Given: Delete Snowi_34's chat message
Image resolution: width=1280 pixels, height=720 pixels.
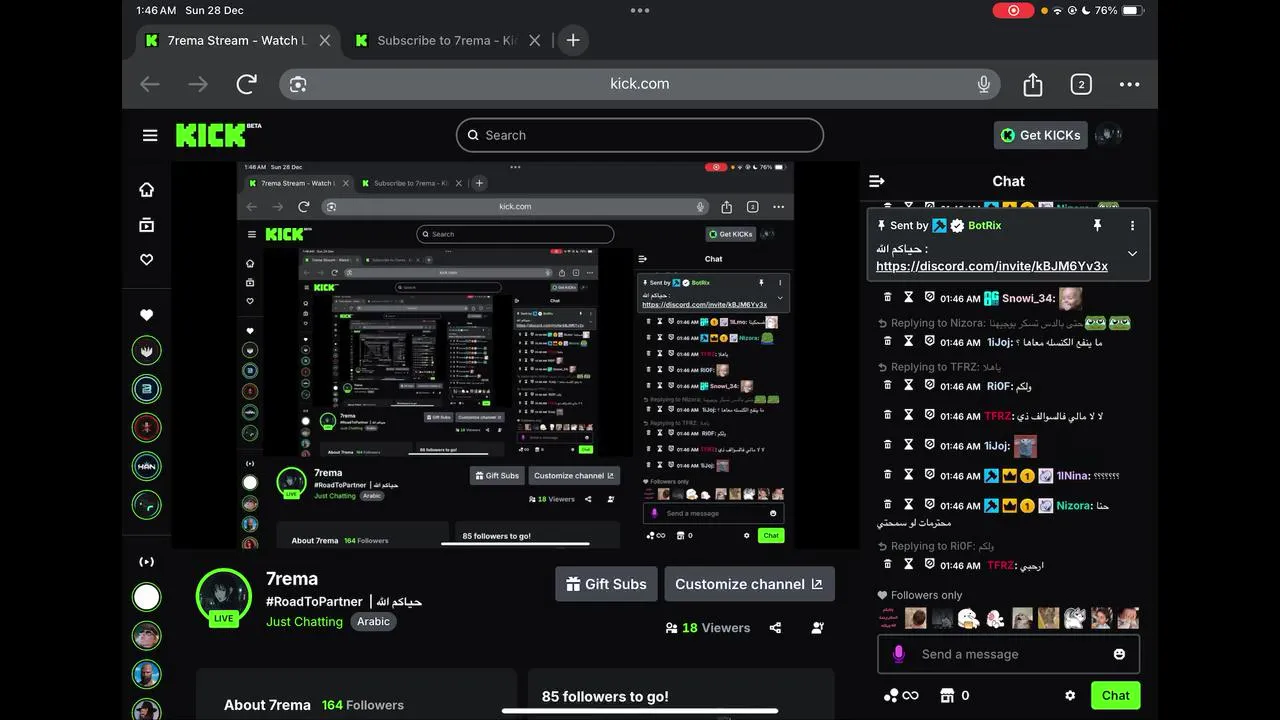Looking at the screenshot, I should pos(887,298).
